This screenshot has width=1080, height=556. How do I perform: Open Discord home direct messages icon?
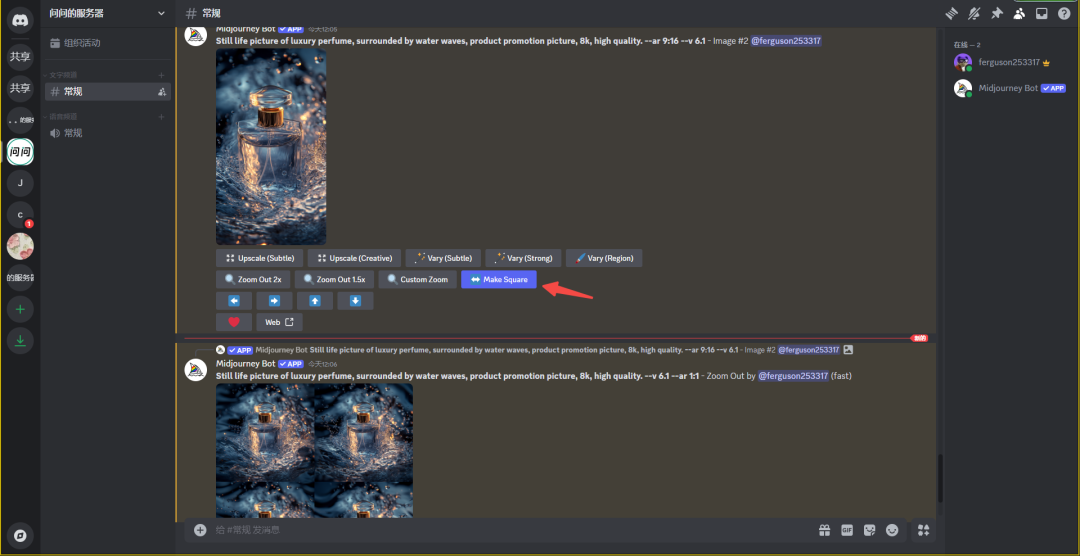click(x=20, y=20)
